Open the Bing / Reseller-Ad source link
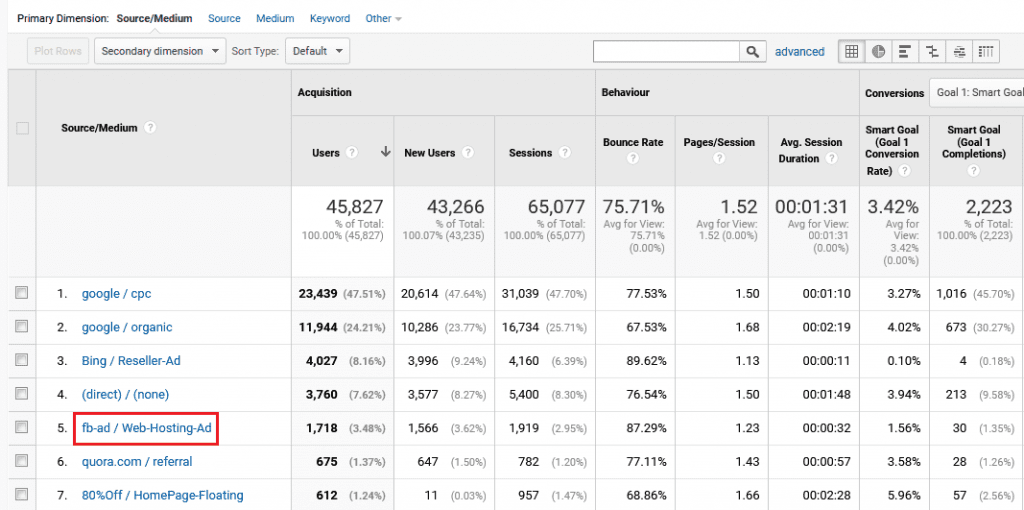Image resolution: width=1024 pixels, height=510 pixels. pos(131,361)
